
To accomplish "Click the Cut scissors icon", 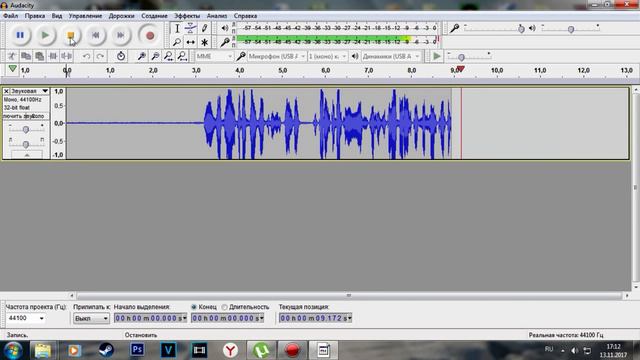I will pos(12,56).
